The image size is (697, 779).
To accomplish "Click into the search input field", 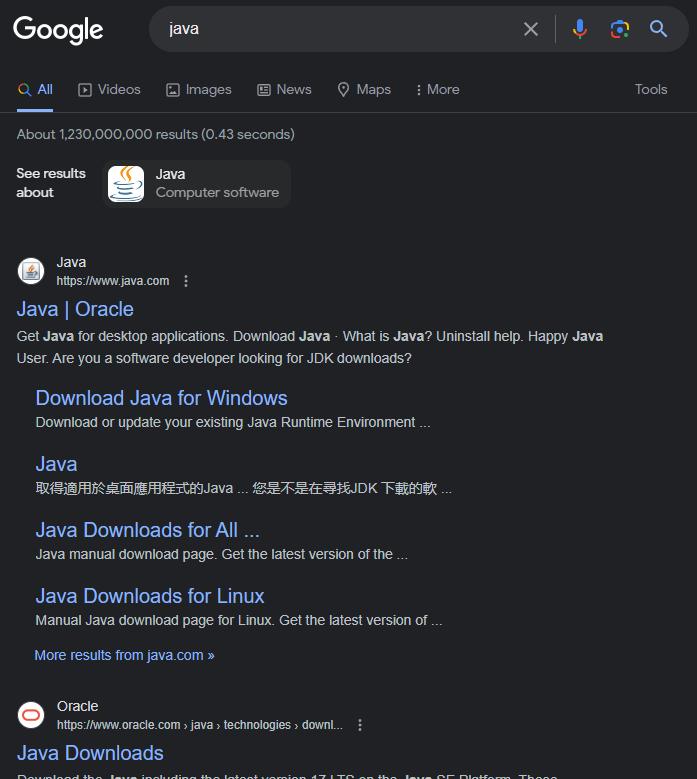I will (x=340, y=29).
